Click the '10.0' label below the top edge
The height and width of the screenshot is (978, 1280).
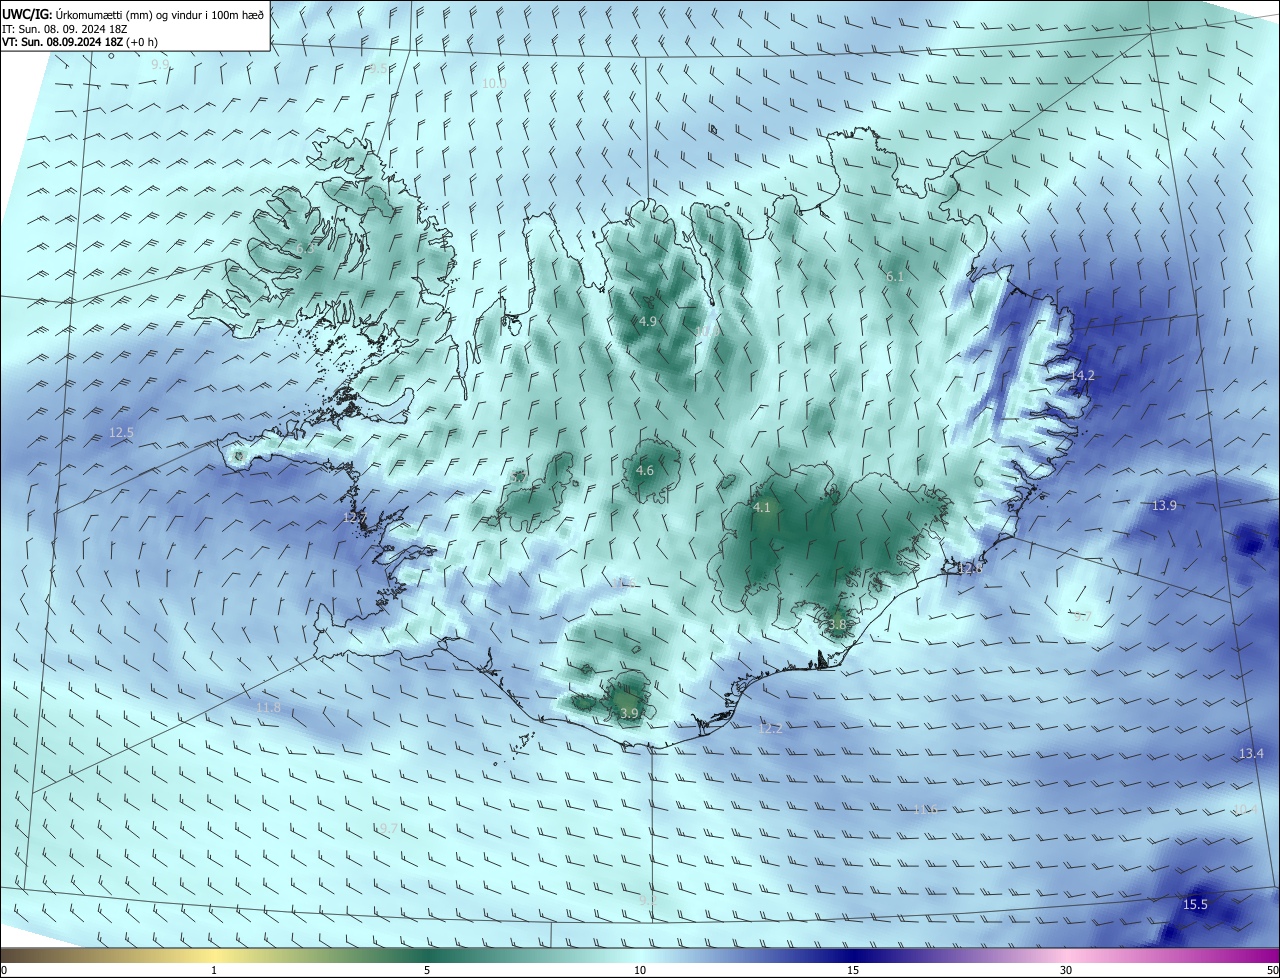494,84
